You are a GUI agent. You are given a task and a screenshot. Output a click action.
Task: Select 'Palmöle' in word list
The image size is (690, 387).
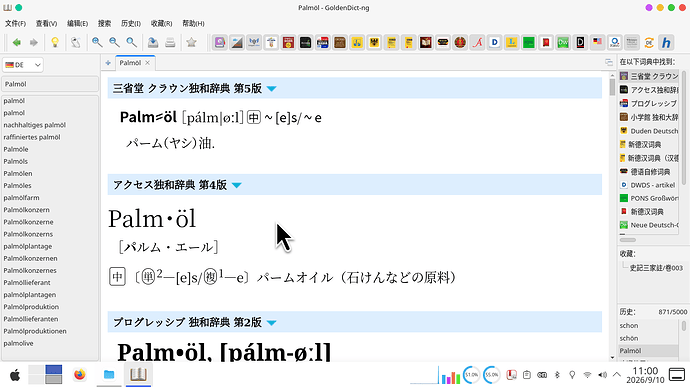coord(50,149)
